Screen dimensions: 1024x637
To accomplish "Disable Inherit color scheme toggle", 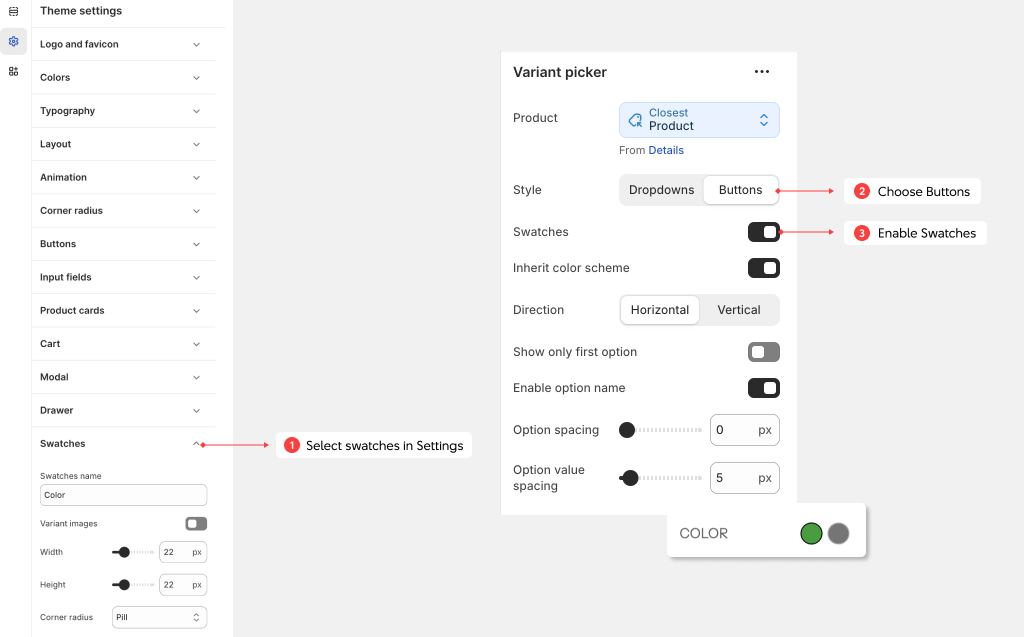I will (x=763, y=268).
